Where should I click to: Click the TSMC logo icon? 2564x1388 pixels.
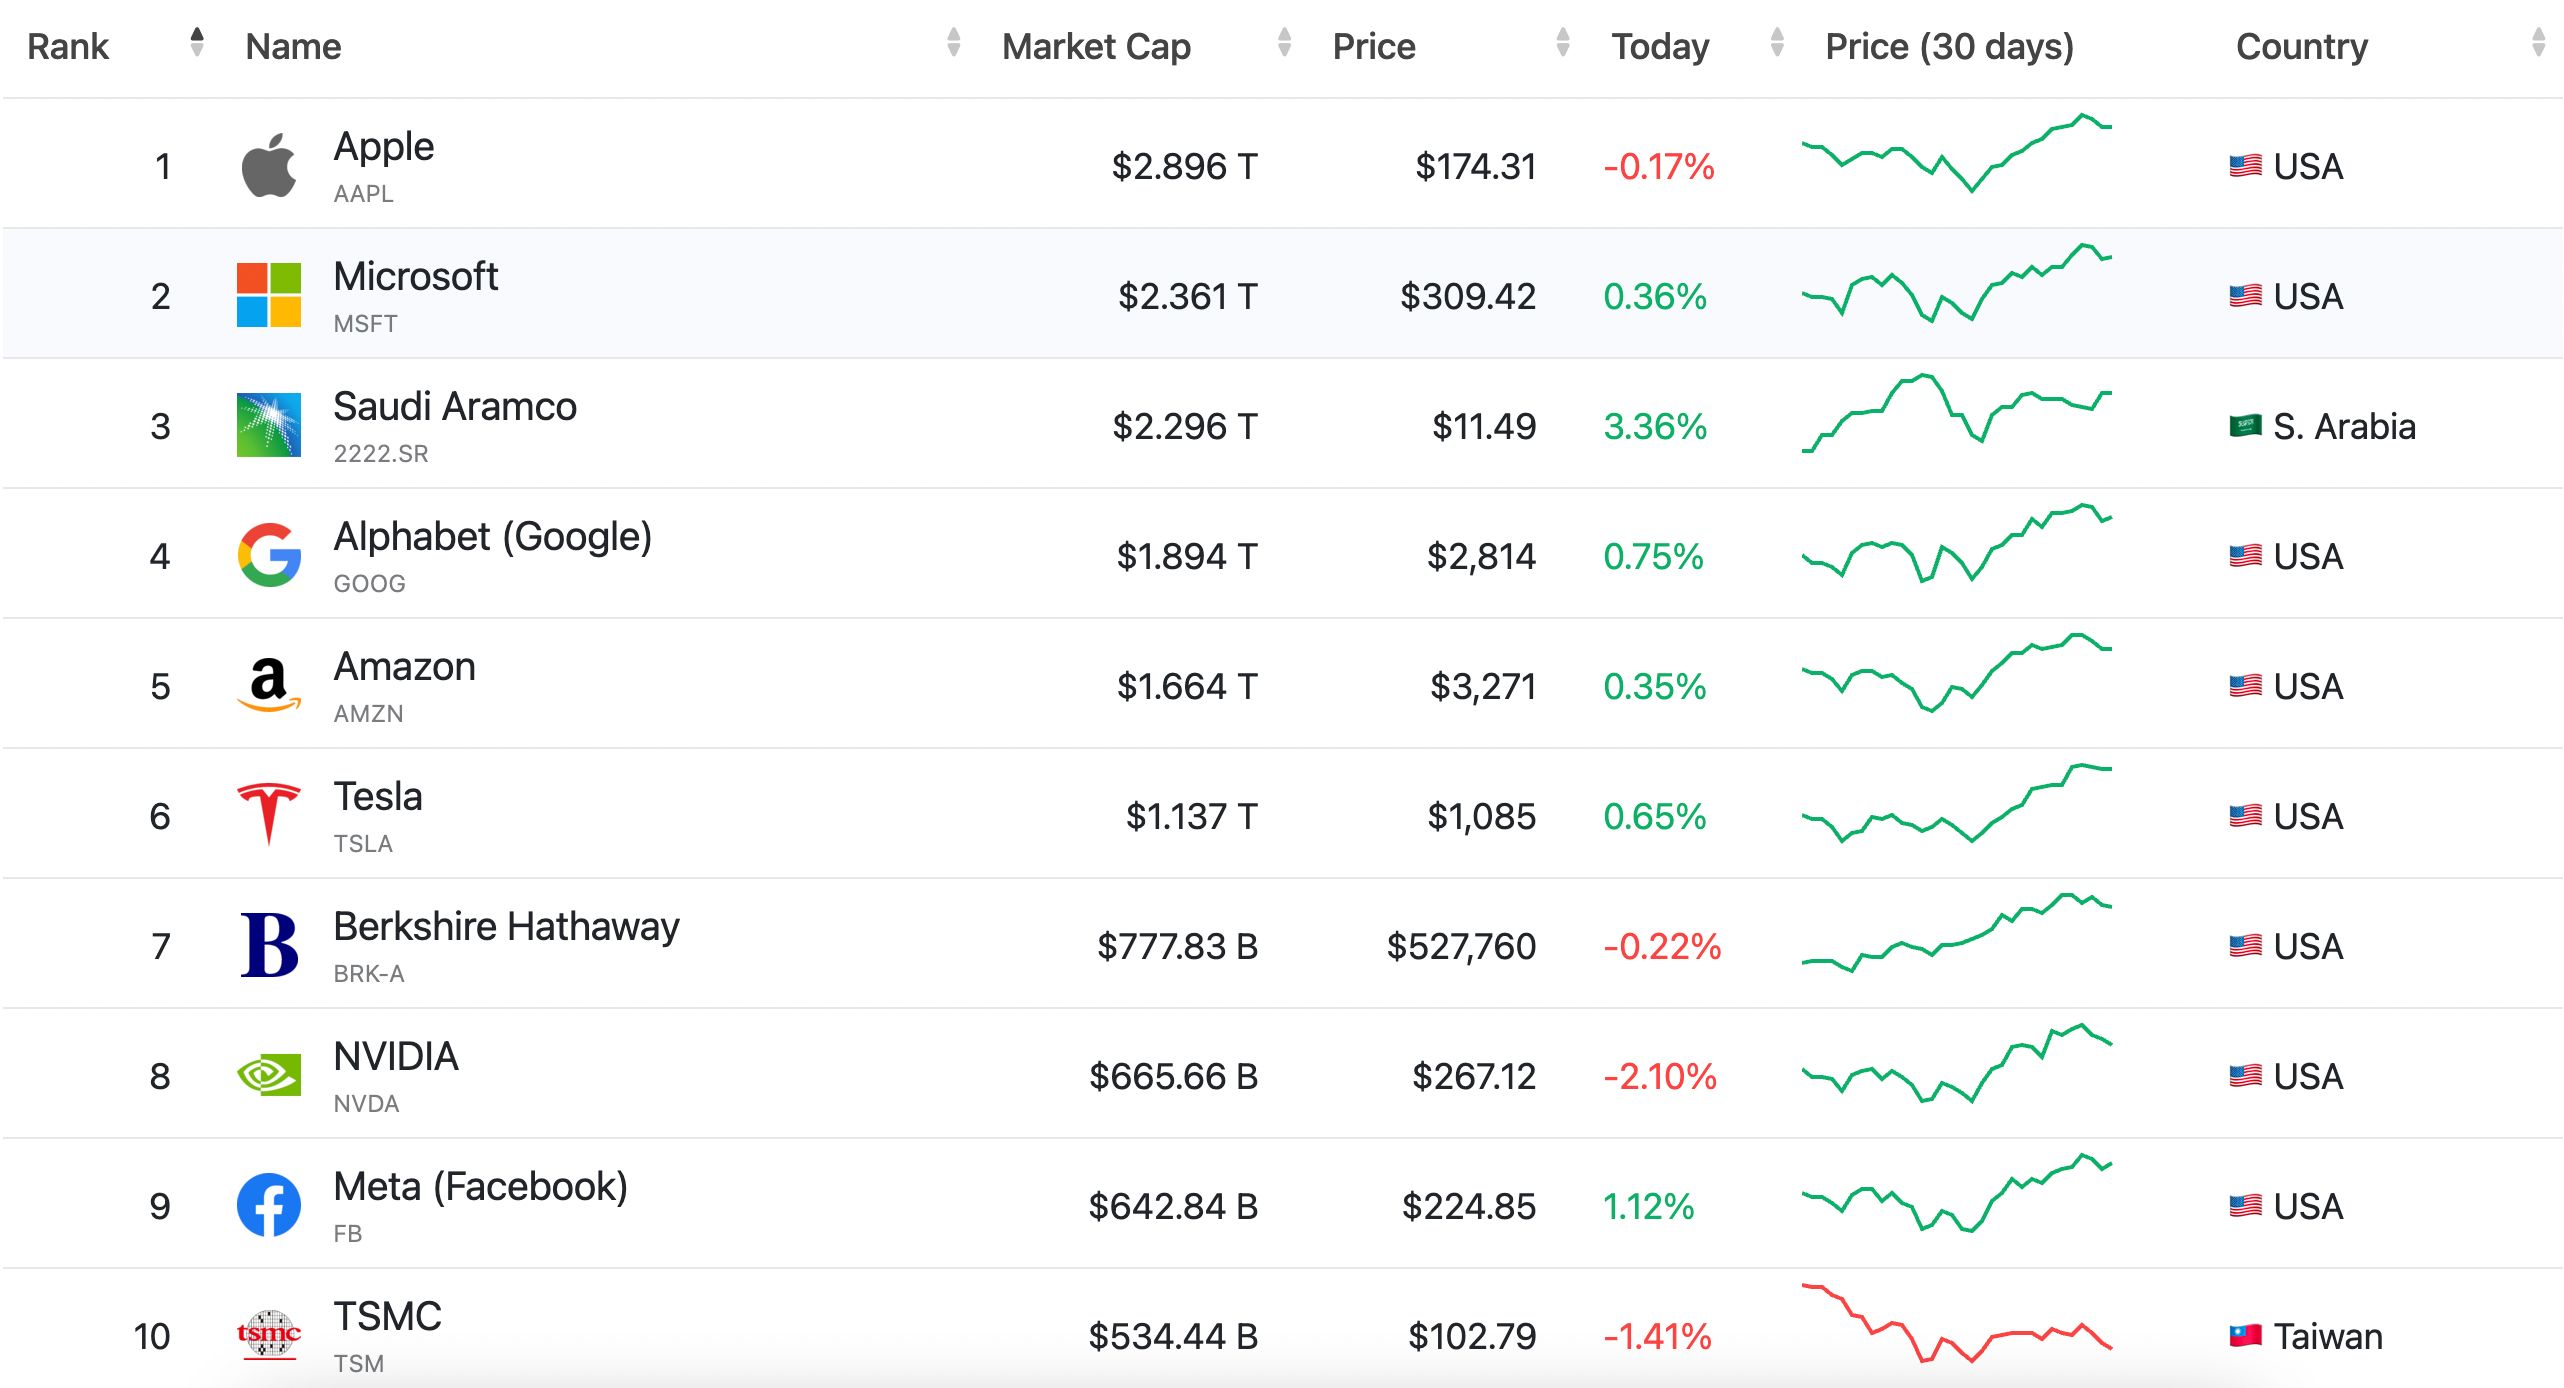269,1335
